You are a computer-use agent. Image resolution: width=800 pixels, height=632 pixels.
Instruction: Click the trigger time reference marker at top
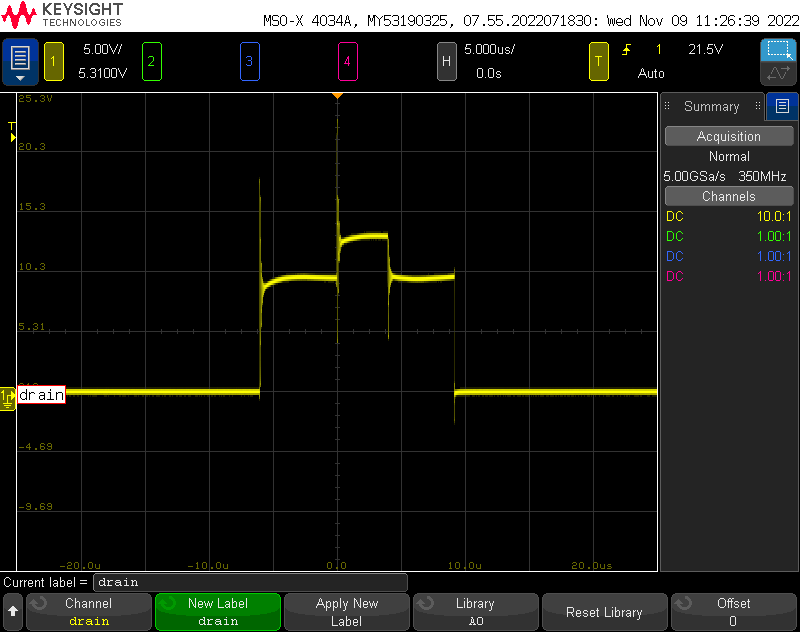[338, 95]
